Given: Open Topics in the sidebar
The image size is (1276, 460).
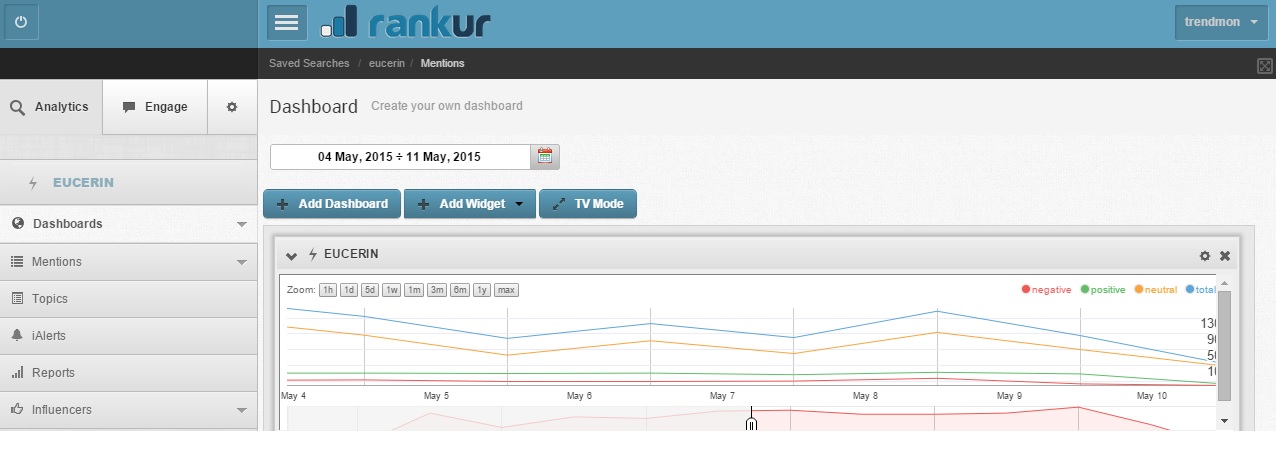Looking at the screenshot, I should point(50,299).
